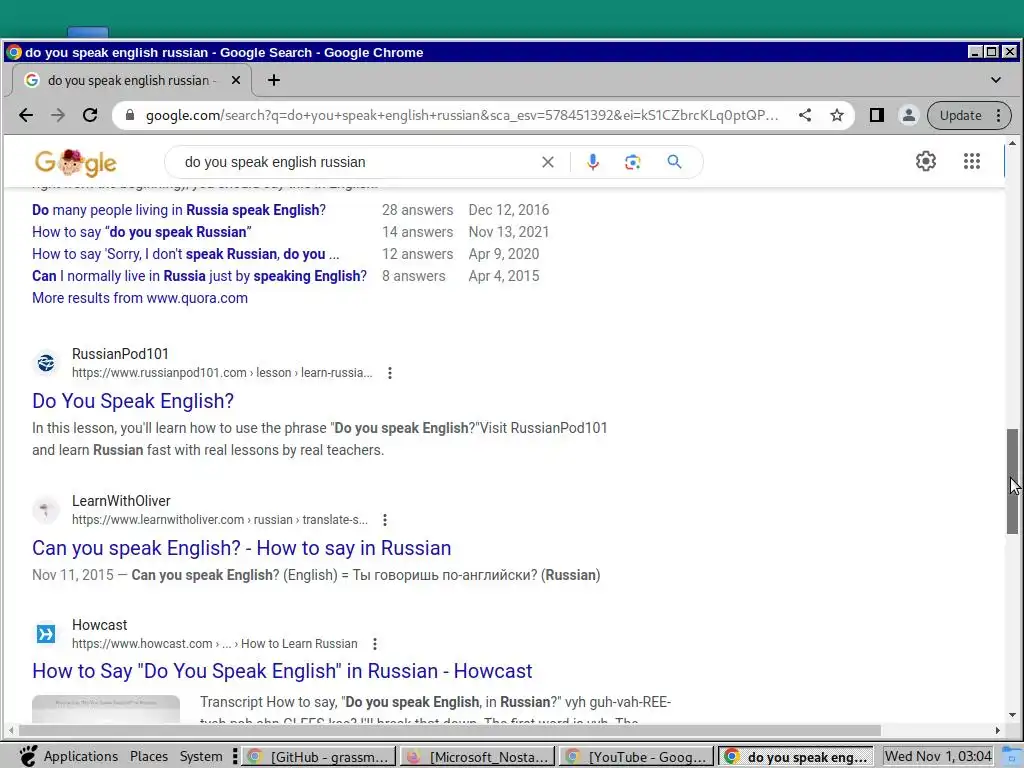Click the learnwitholiver.com URL breadcrumb
Viewport: 1024px width, 768px height.
click(x=220, y=520)
